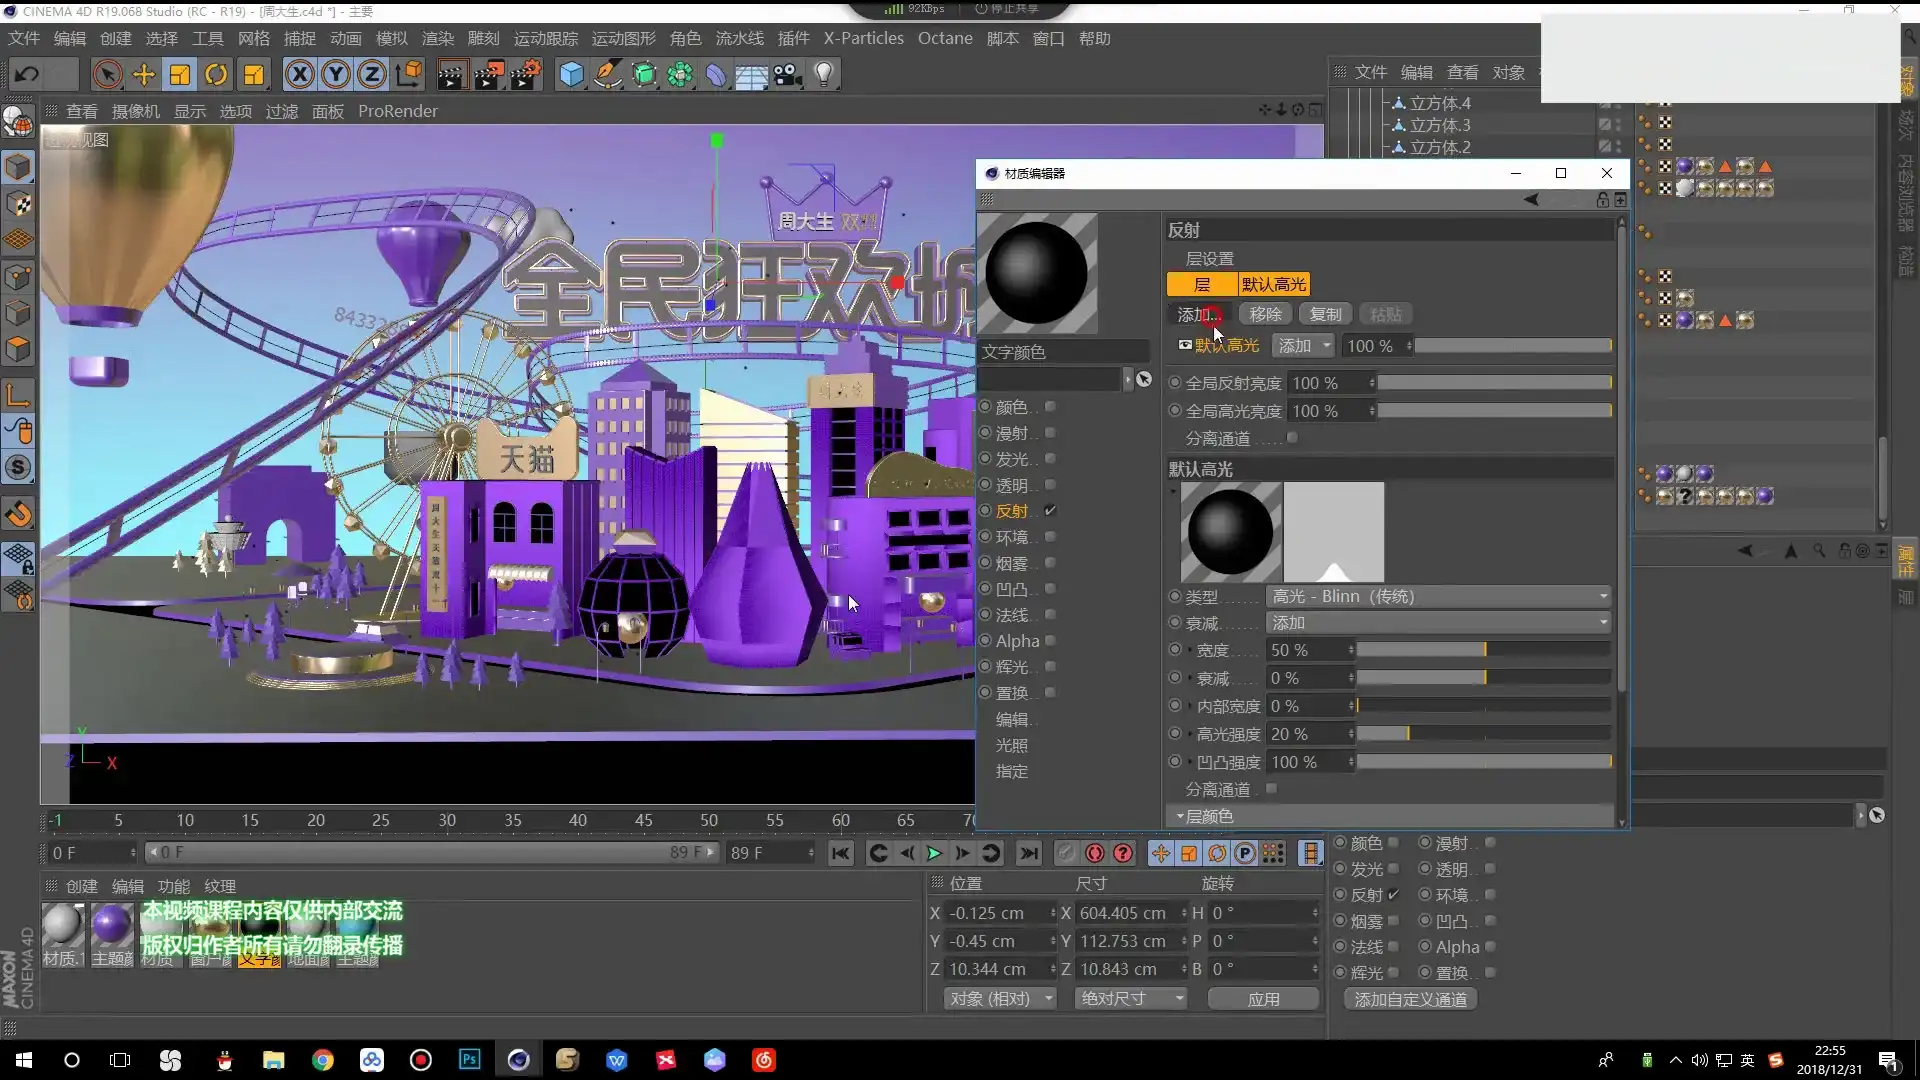Enable the 颜色 channel checkbox in the material editor
The width and height of the screenshot is (1920, 1080).
tap(1050, 407)
